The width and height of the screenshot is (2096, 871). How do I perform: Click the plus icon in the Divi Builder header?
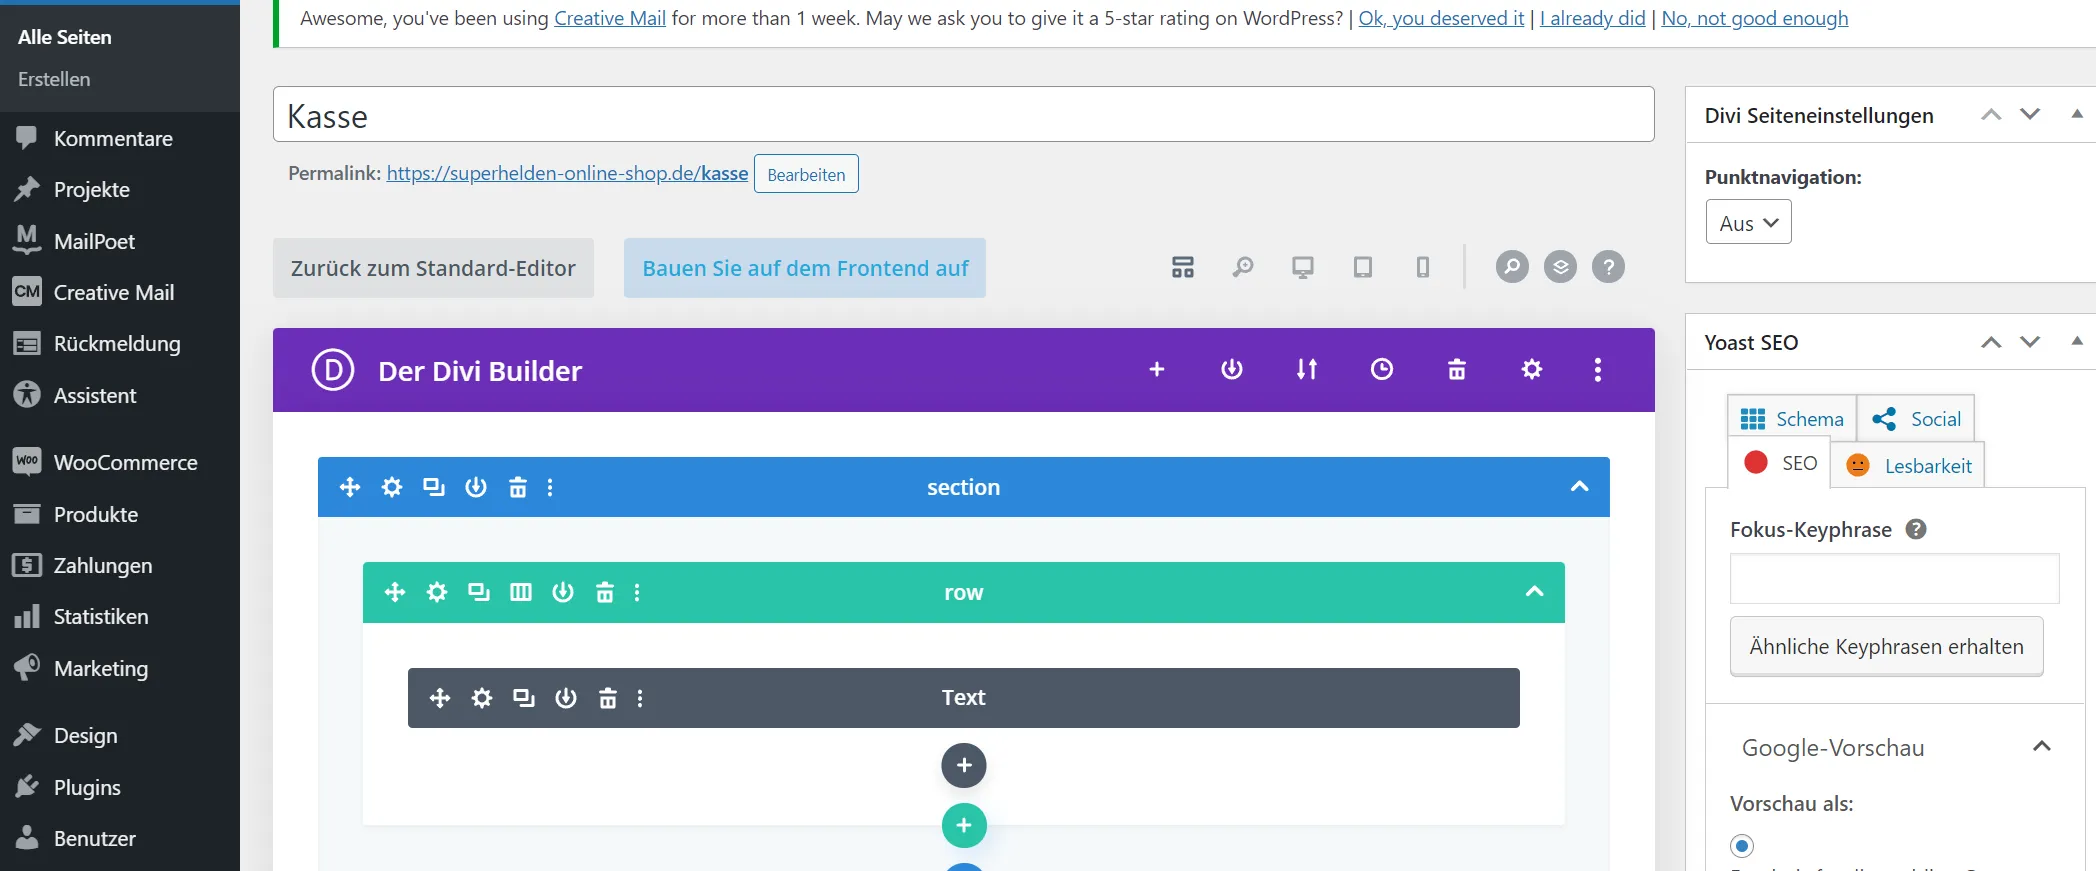[1157, 370]
